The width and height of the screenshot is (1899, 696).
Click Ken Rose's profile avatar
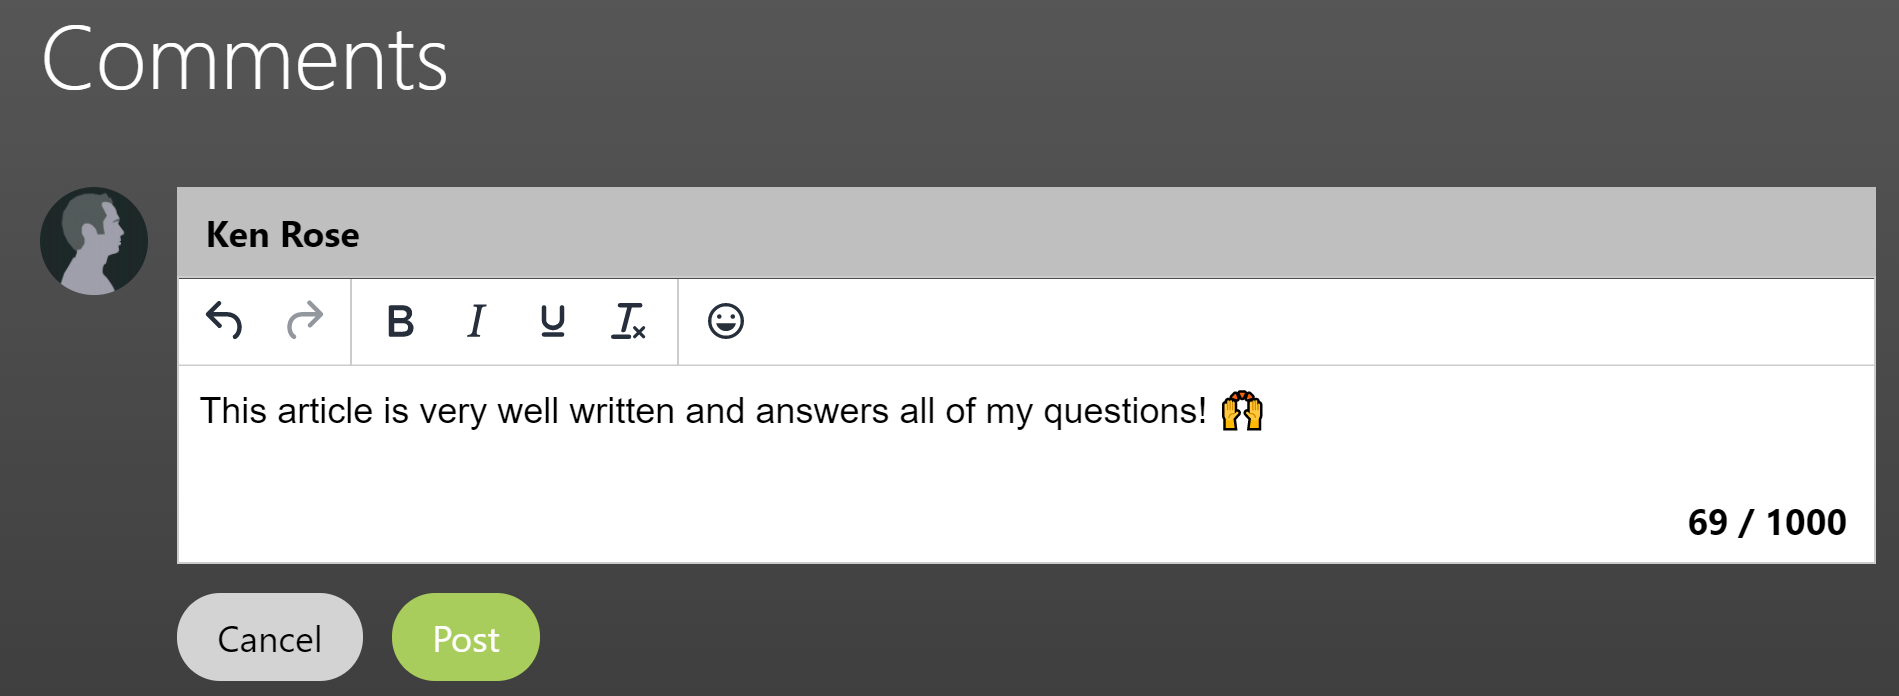point(94,241)
